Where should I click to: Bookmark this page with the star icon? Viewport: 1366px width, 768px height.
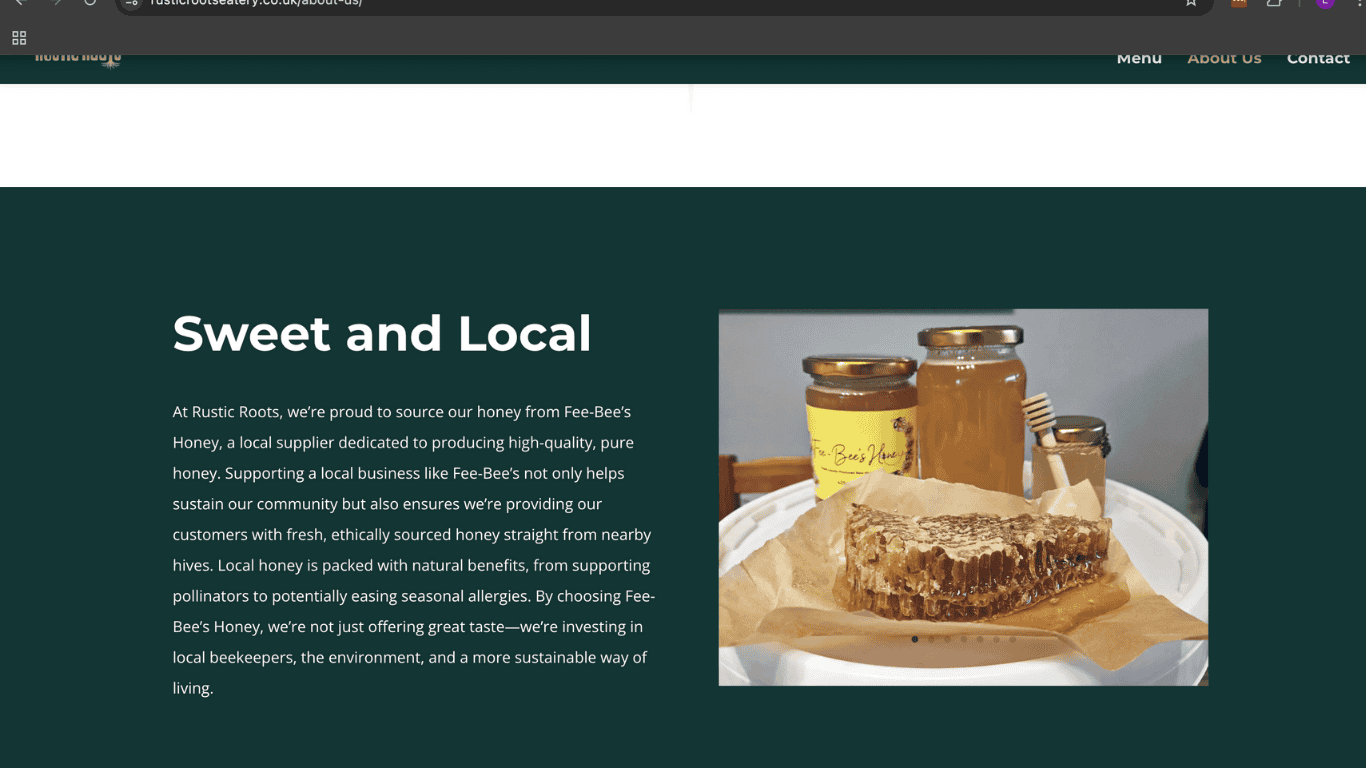1191,3
